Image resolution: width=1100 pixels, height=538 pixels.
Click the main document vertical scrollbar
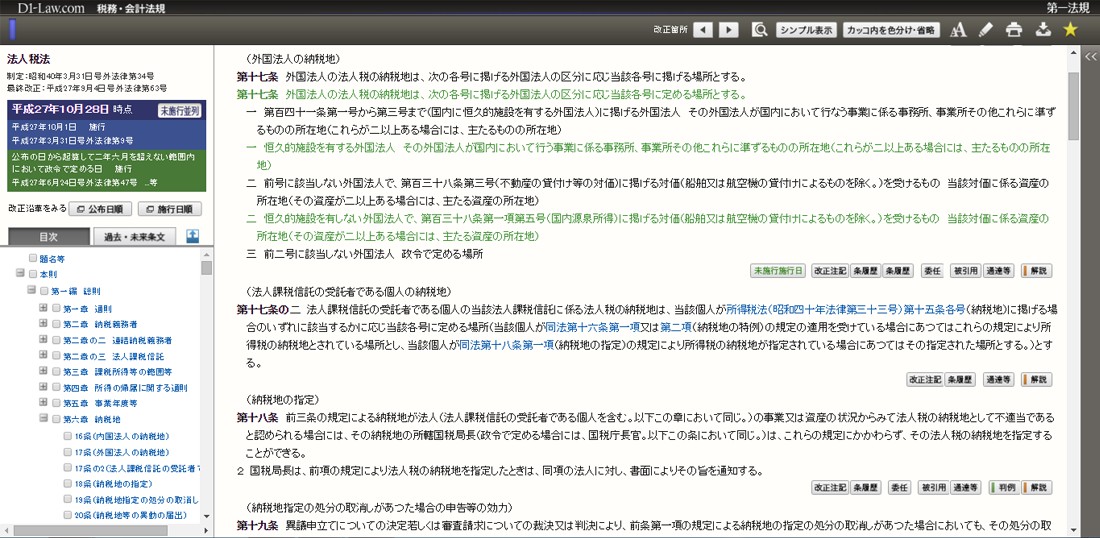click(1073, 300)
